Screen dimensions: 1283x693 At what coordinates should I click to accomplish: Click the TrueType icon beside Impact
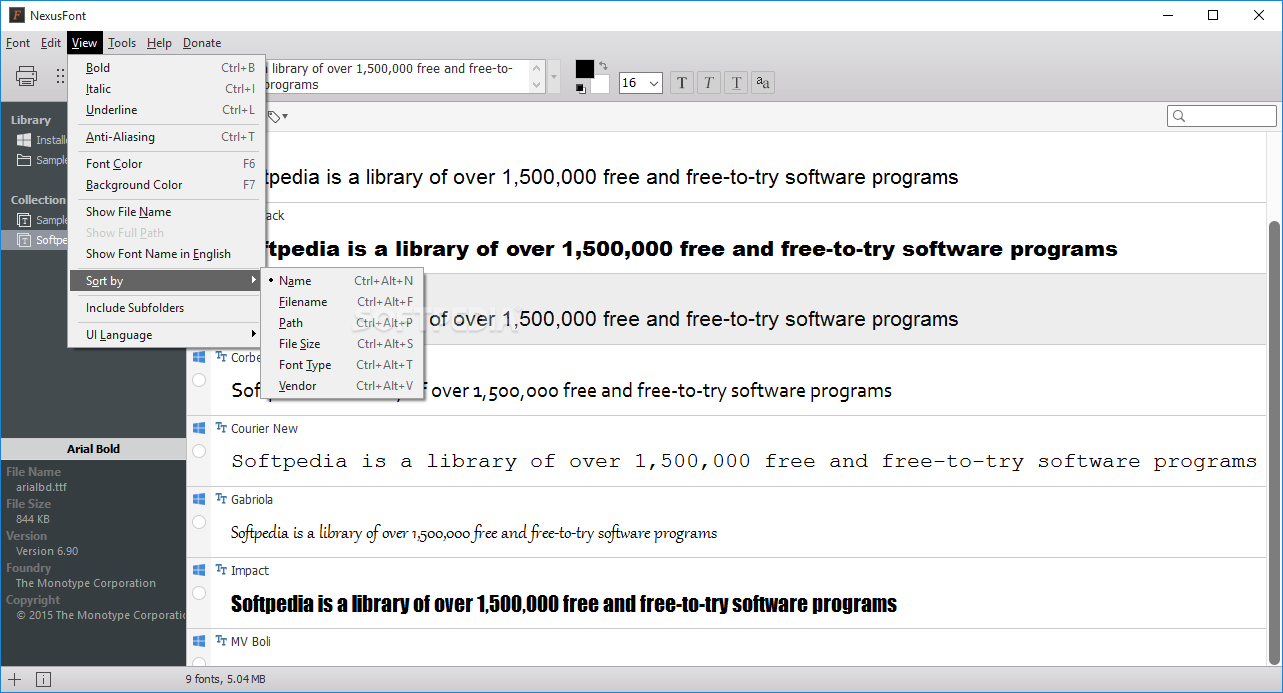click(221, 570)
